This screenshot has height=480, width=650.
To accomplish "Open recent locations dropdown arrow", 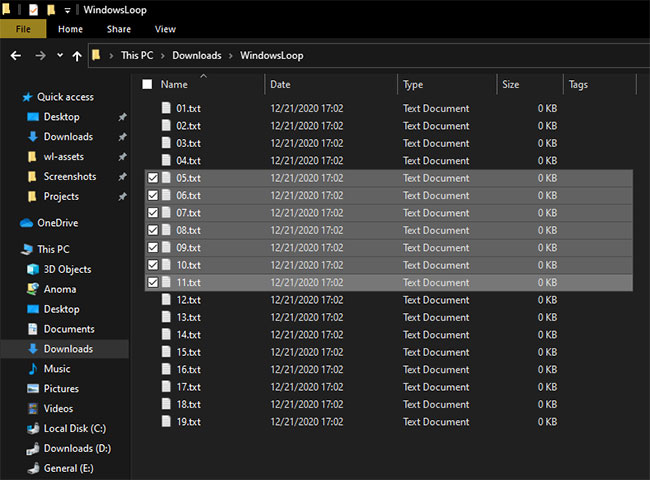I will (x=60, y=55).
